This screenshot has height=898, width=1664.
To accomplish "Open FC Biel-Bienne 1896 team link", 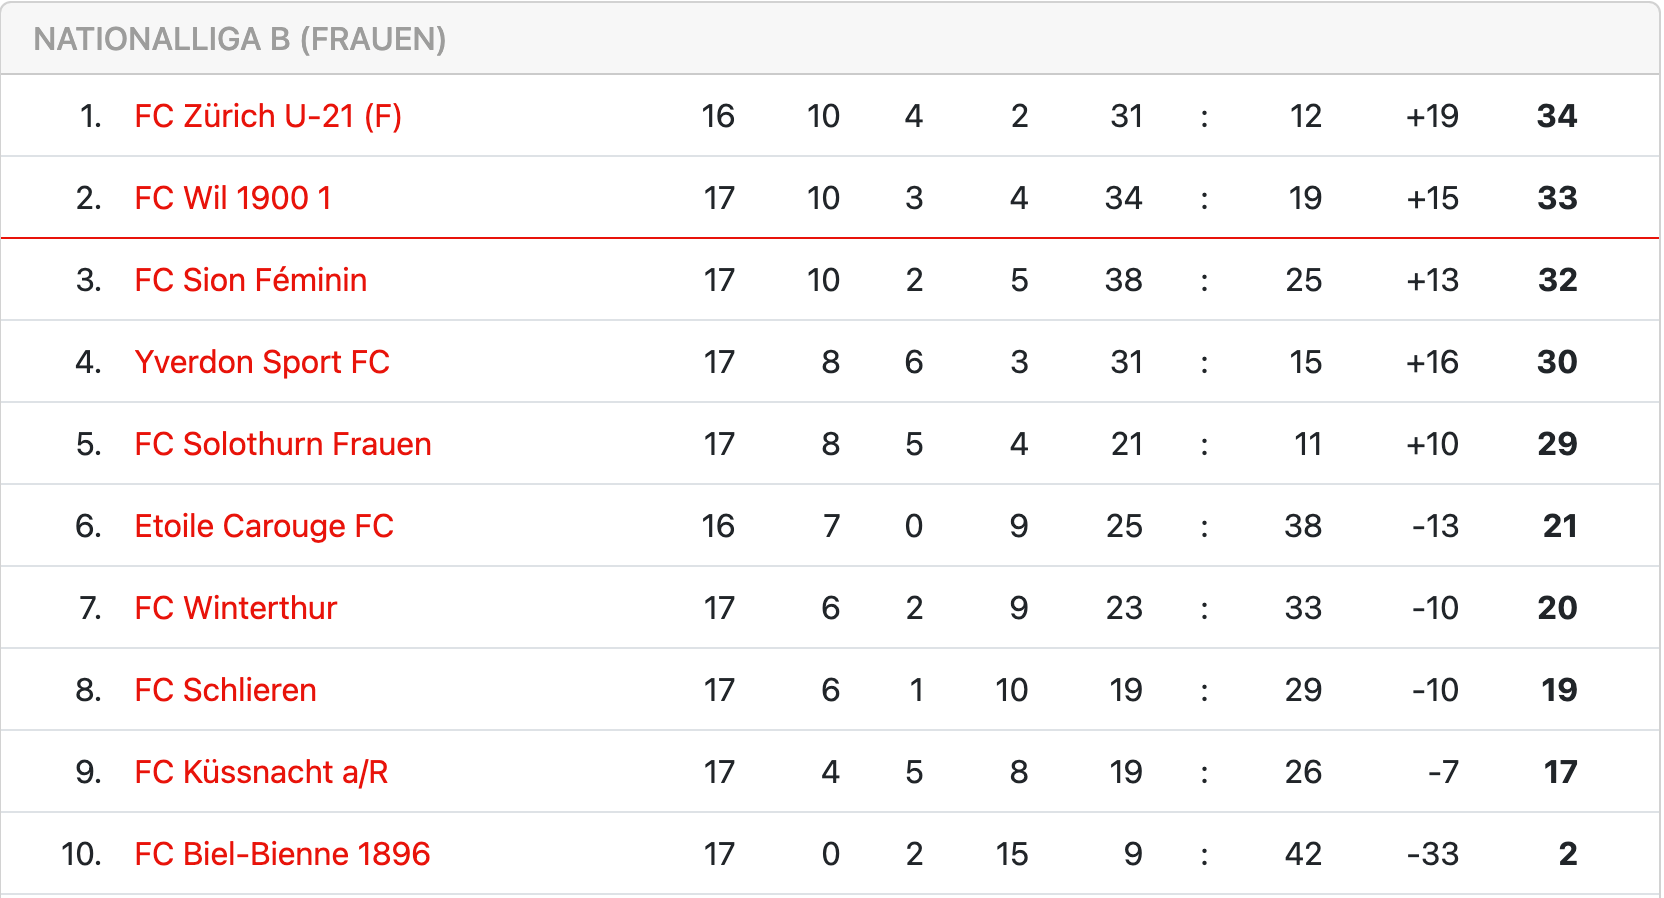I will click(283, 854).
